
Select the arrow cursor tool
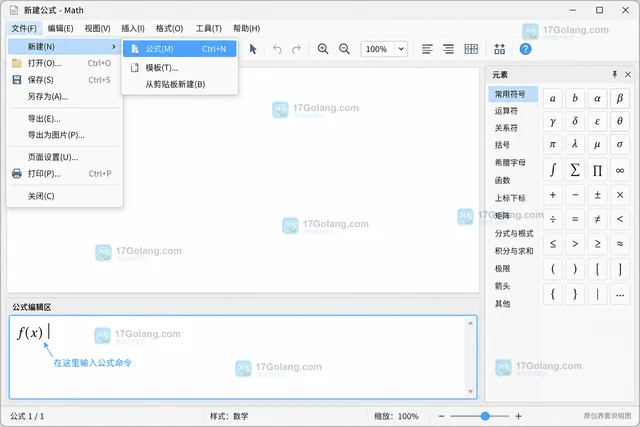(253, 49)
